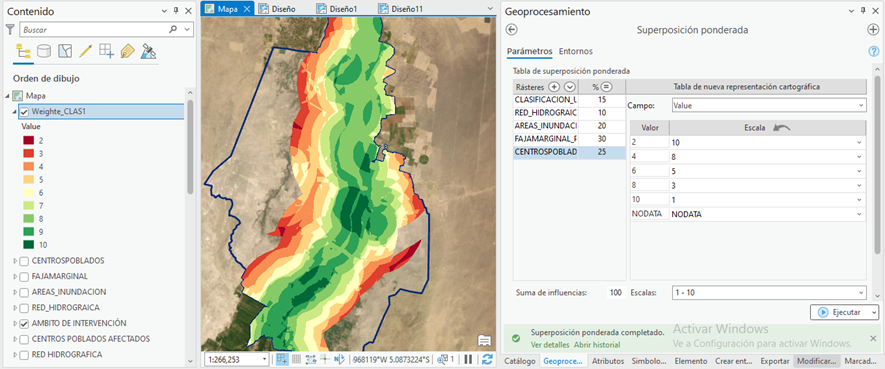The height and width of the screenshot is (369, 885).
Task: Toggle AMBITO DE INTERVENCIÓN layer visibility
Action: [24, 324]
